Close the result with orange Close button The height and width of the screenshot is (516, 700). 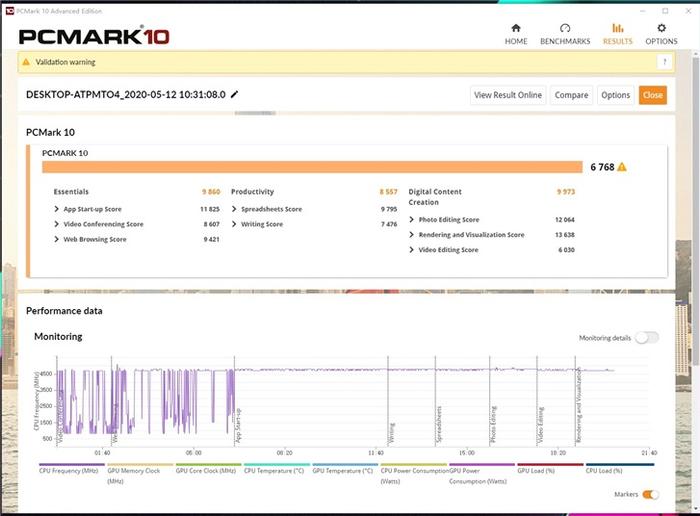(653, 95)
